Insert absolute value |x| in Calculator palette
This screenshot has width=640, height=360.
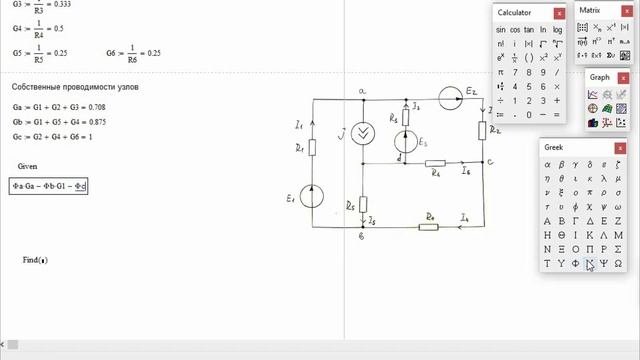coord(529,44)
